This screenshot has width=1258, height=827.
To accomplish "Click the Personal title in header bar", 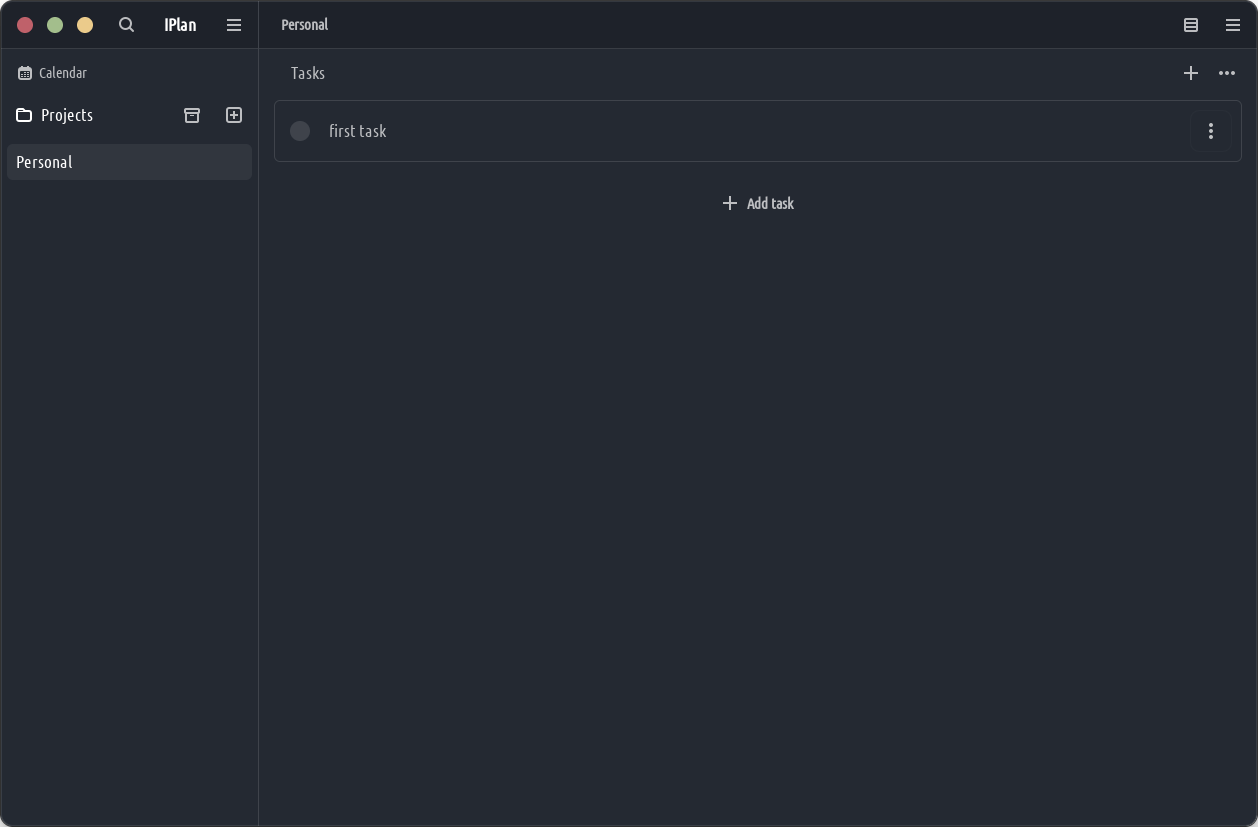I will pyautogui.click(x=305, y=25).
